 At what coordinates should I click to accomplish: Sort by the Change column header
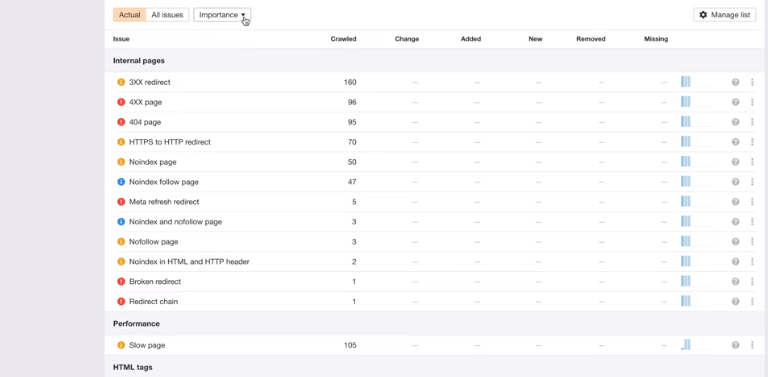click(407, 39)
